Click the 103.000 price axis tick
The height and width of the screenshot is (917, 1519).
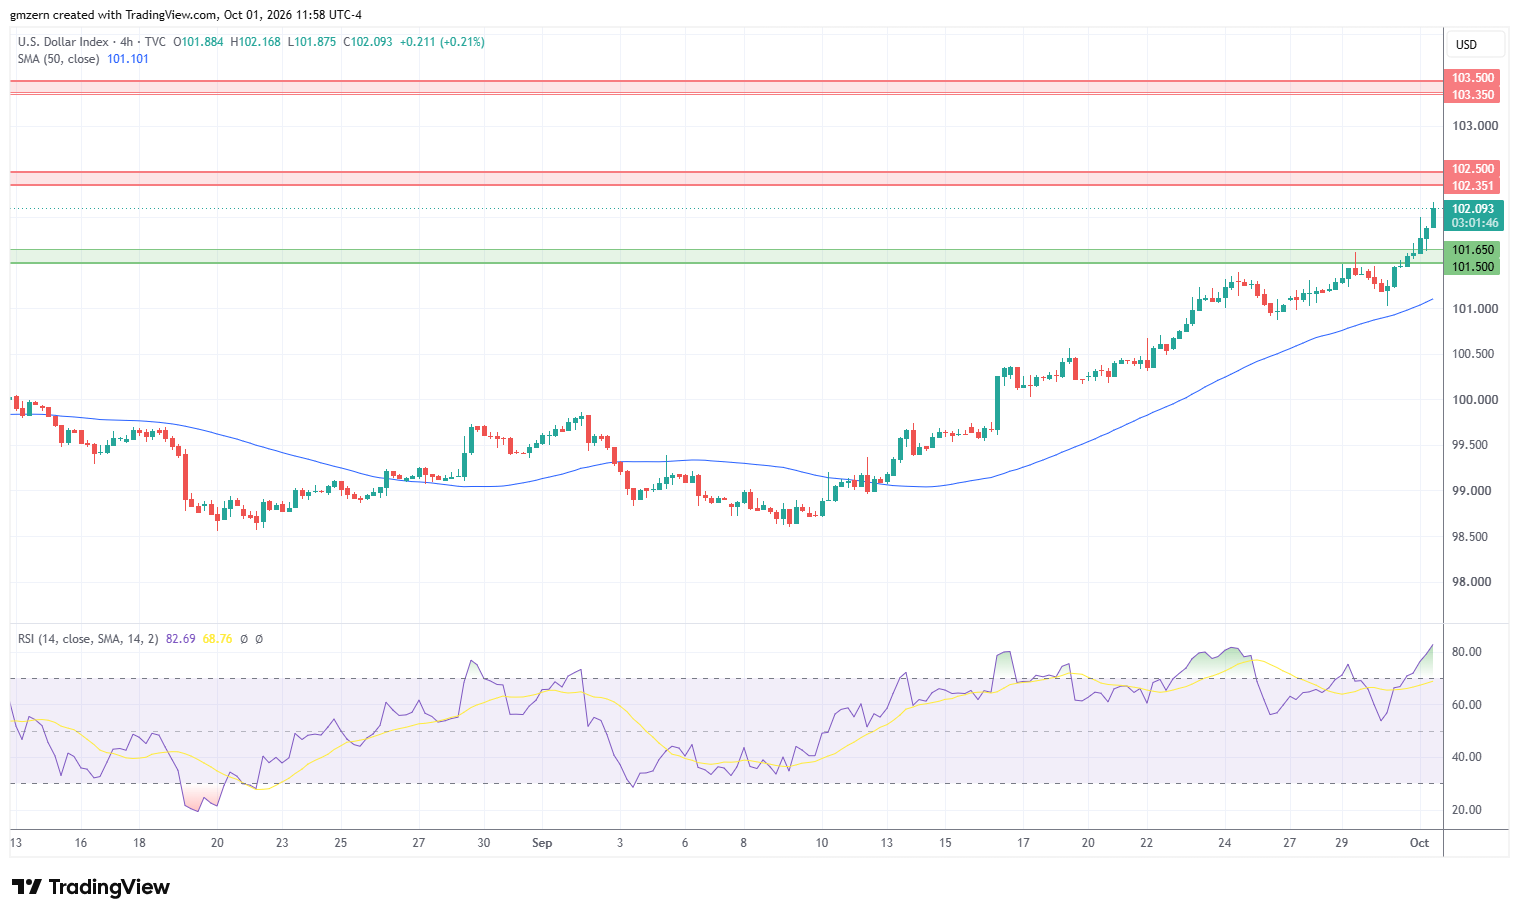point(1475,126)
